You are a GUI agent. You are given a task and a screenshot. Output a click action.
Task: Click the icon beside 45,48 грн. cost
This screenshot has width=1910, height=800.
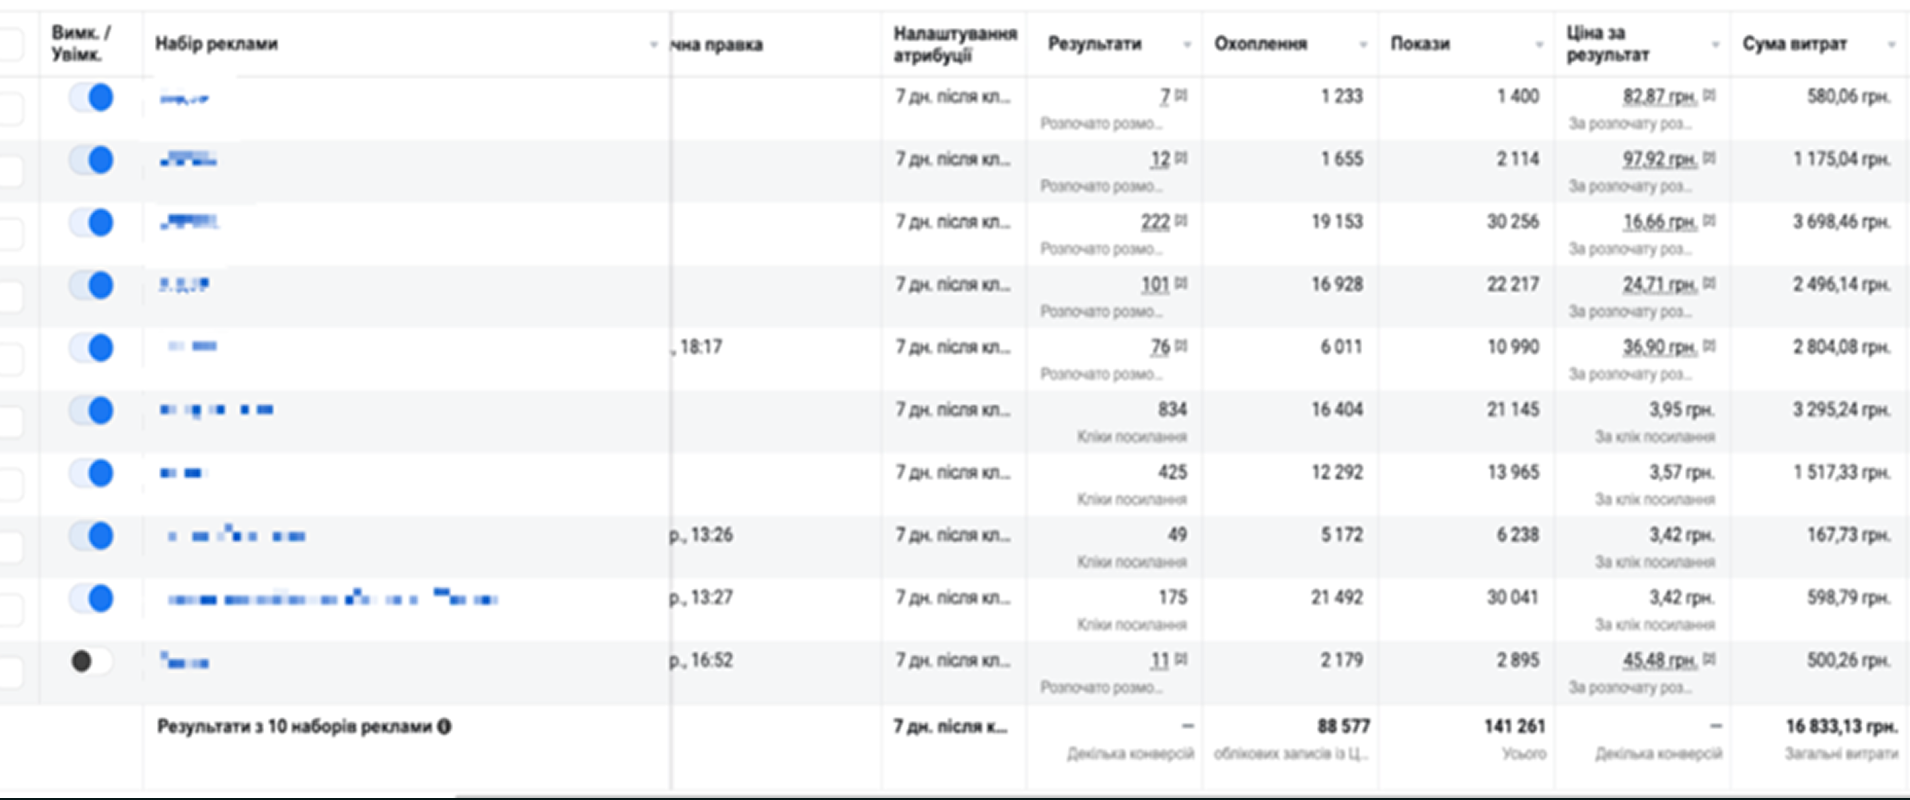pyautogui.click(x=1709, y=660)
